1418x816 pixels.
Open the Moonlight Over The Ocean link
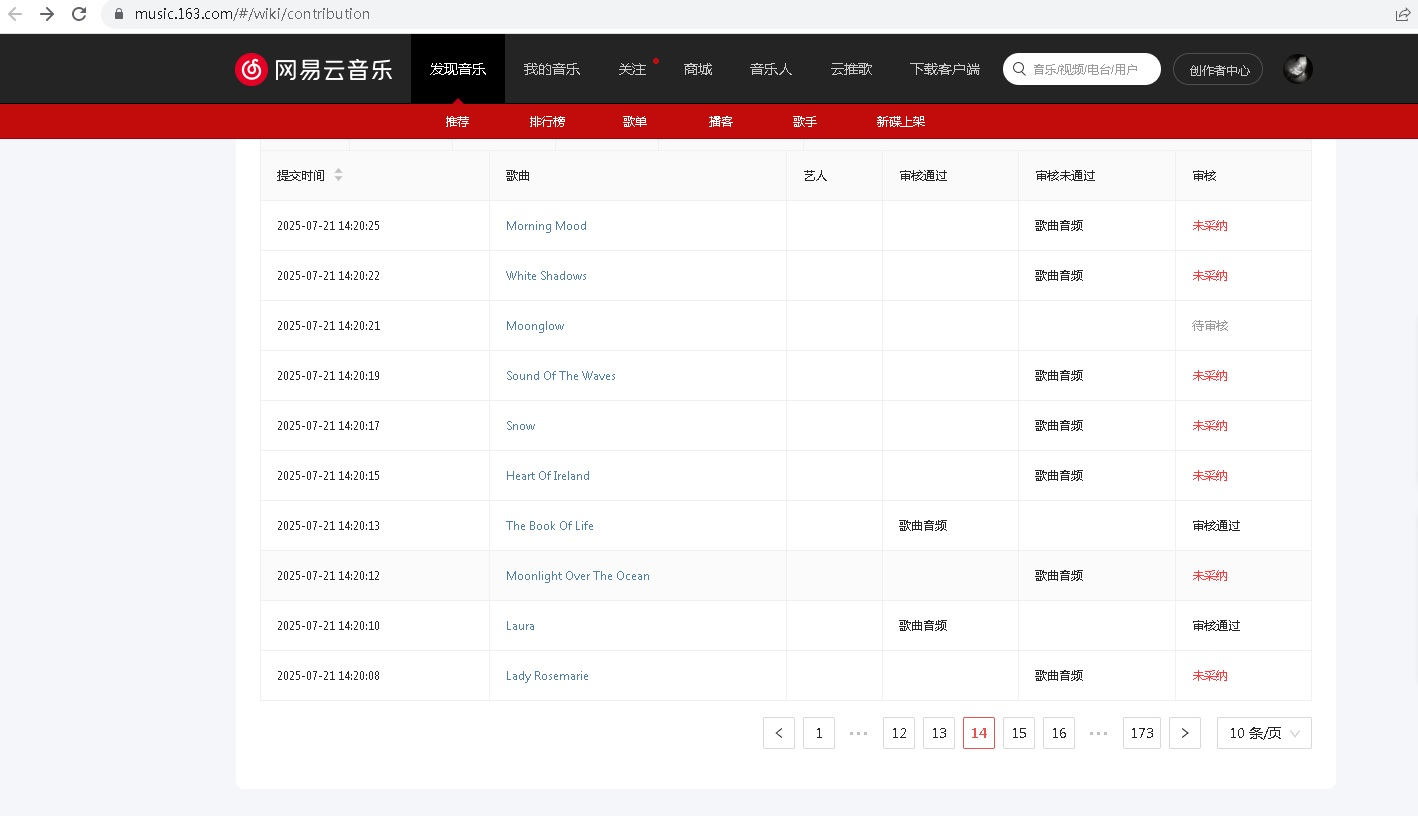tap(577, 576)
